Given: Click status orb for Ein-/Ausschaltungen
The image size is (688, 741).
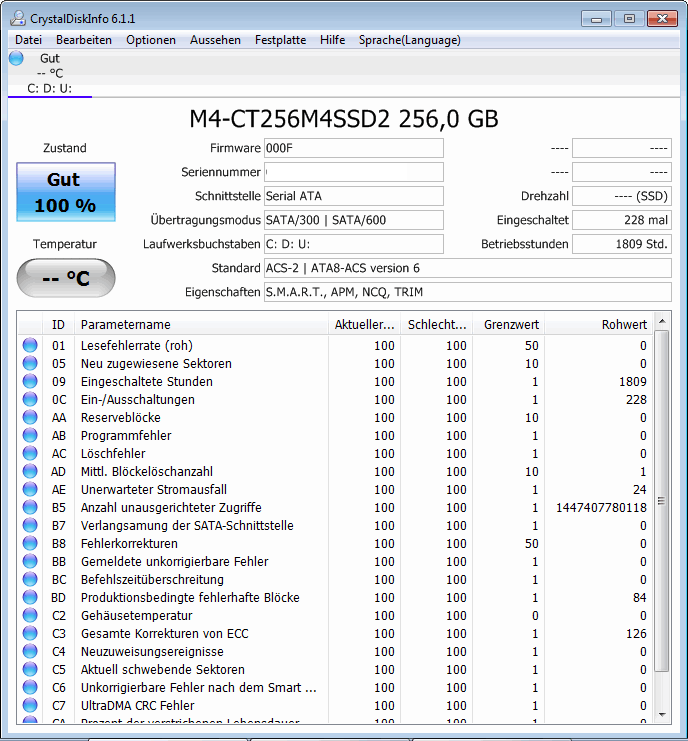Looking at the screenshot, I should click(30, 399).
